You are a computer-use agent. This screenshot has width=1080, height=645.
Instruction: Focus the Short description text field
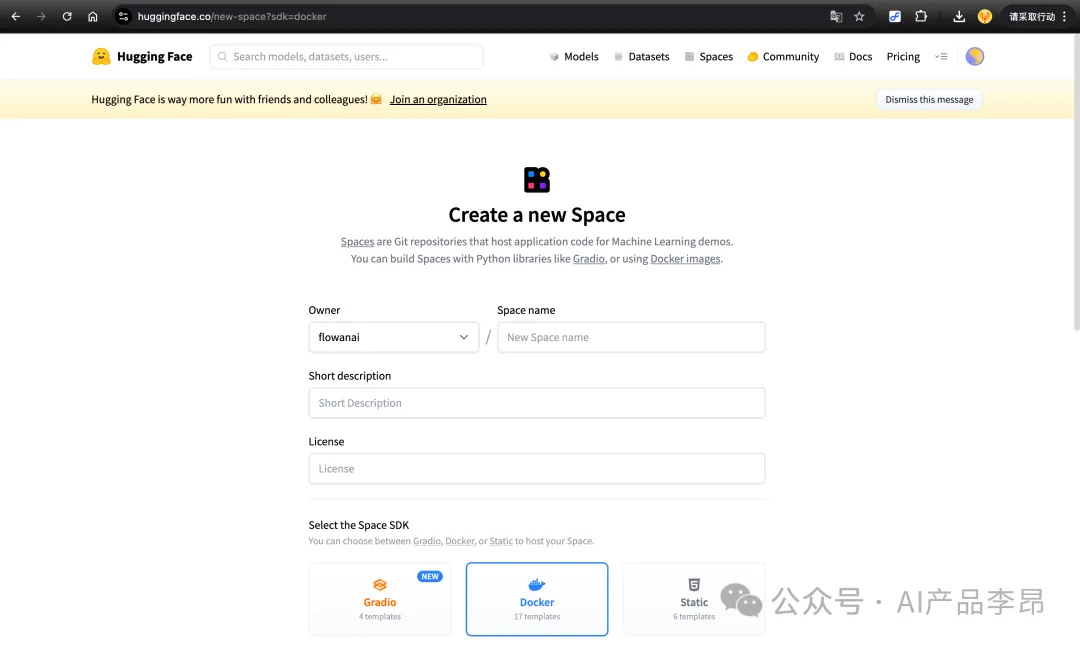click(x=537, y=403)
